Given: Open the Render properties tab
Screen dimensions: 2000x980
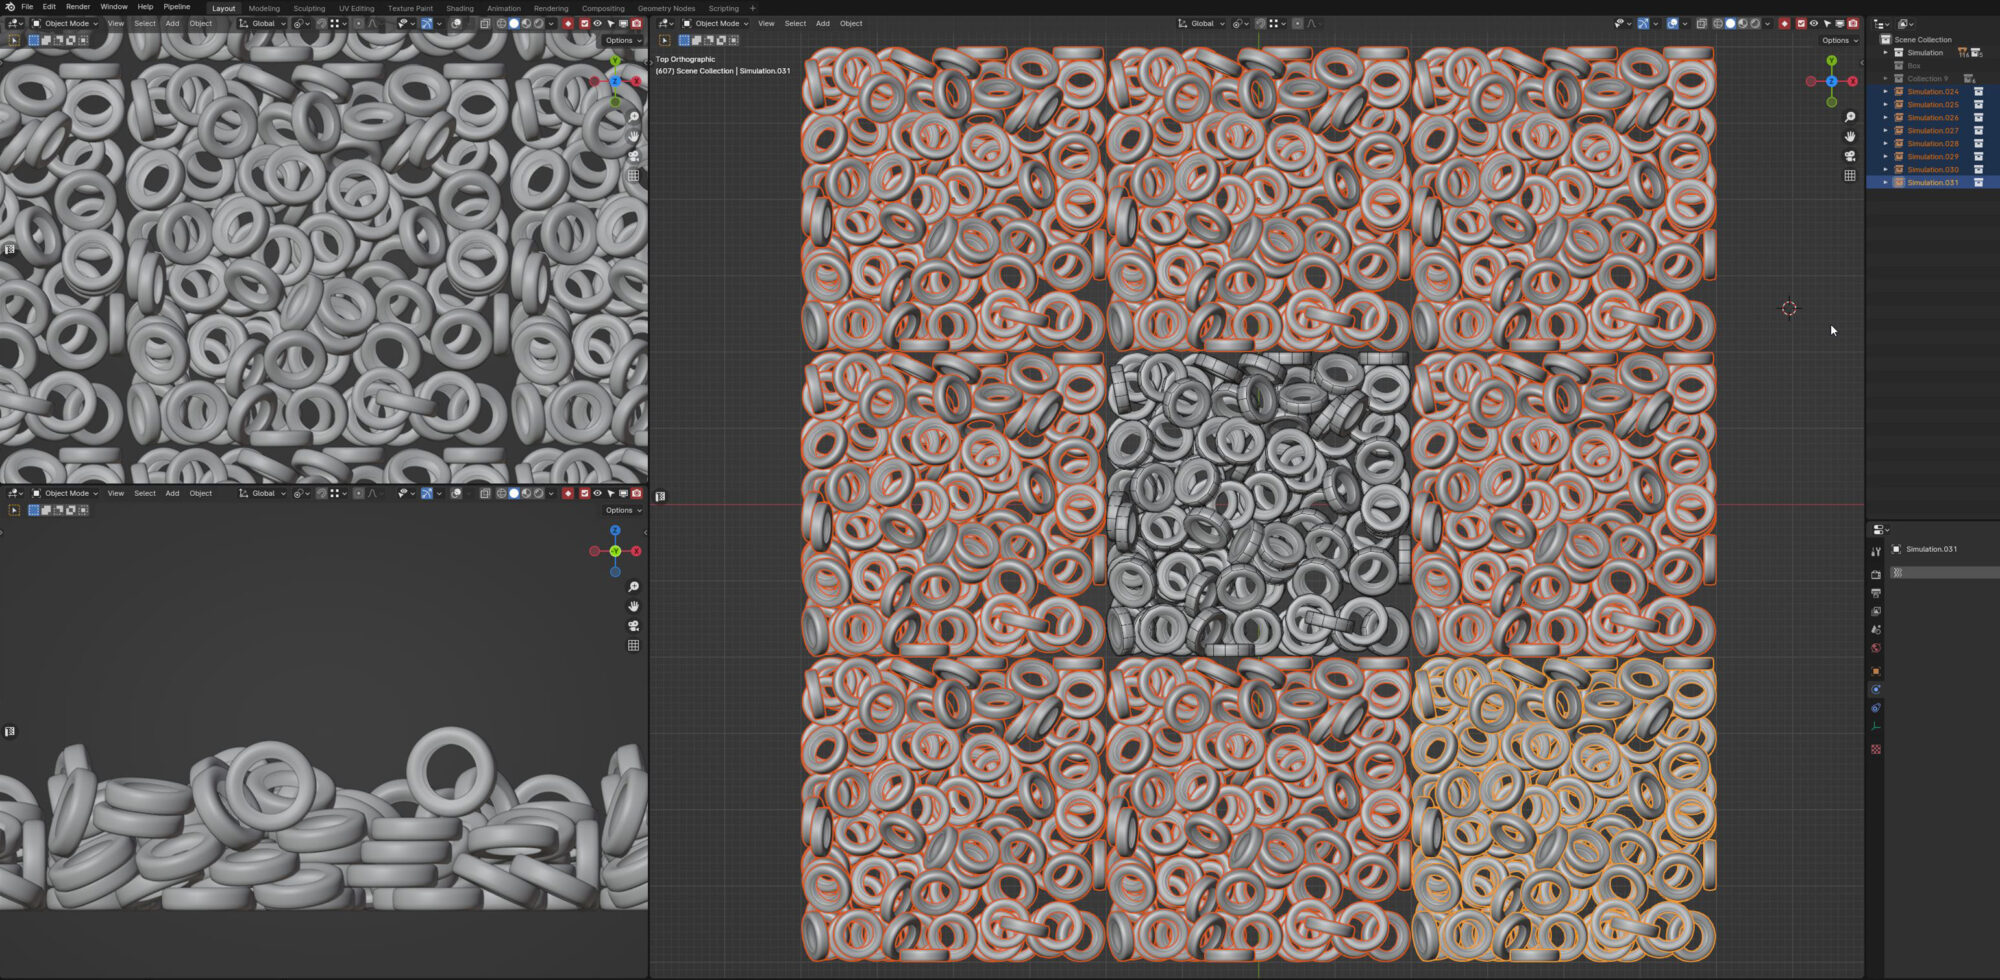Looking at the screenshot, I should [1876, 575].
